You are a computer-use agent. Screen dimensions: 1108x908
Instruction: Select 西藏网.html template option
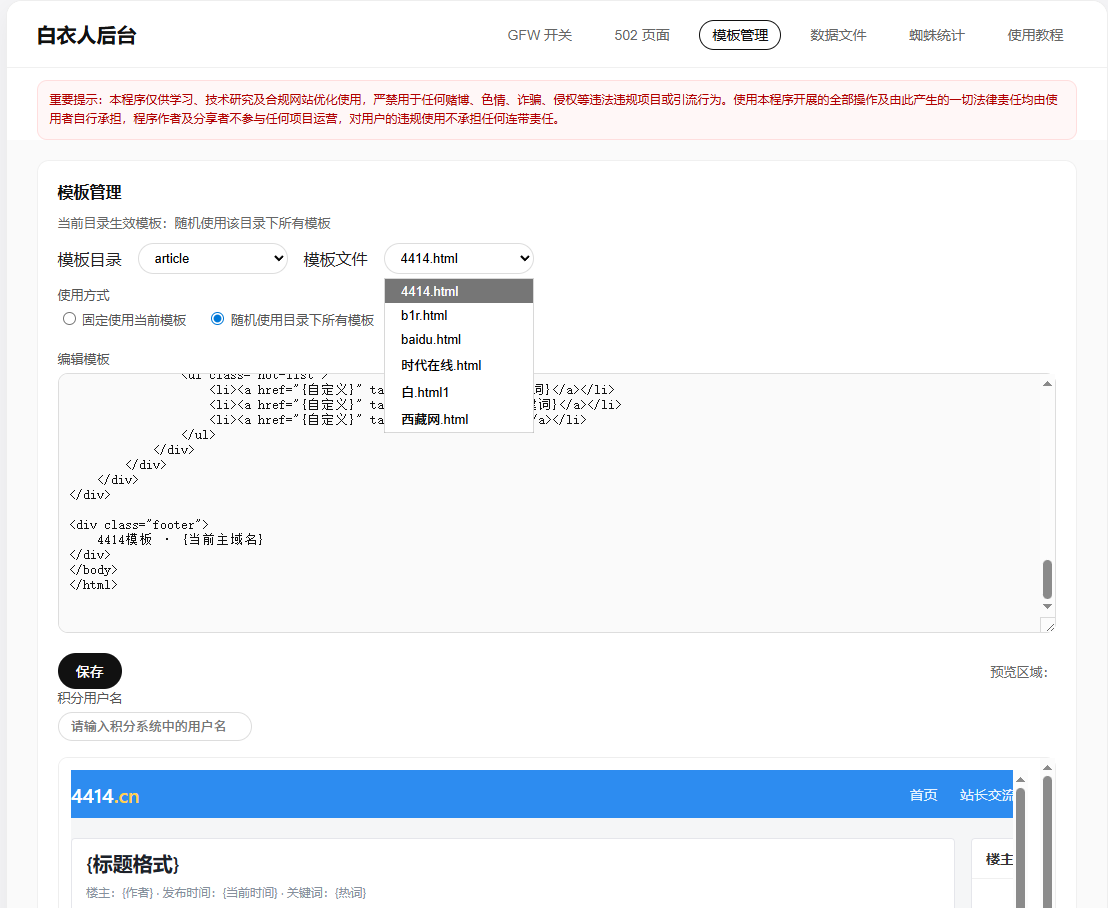435,420
